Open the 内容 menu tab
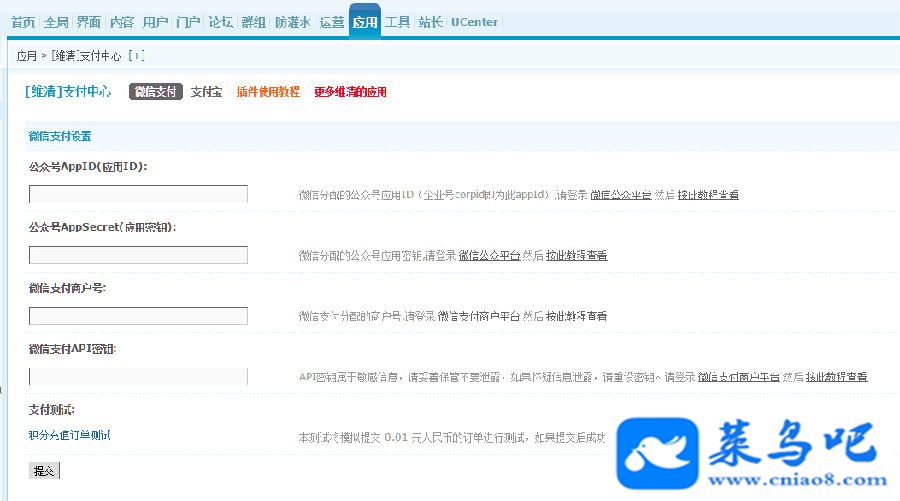 122,22
